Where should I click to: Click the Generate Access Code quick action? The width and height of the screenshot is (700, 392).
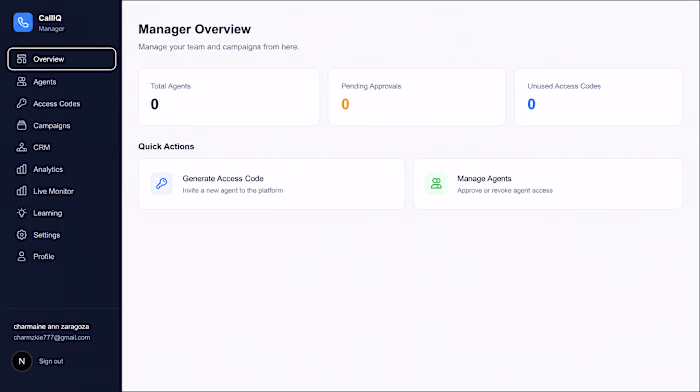271,183
